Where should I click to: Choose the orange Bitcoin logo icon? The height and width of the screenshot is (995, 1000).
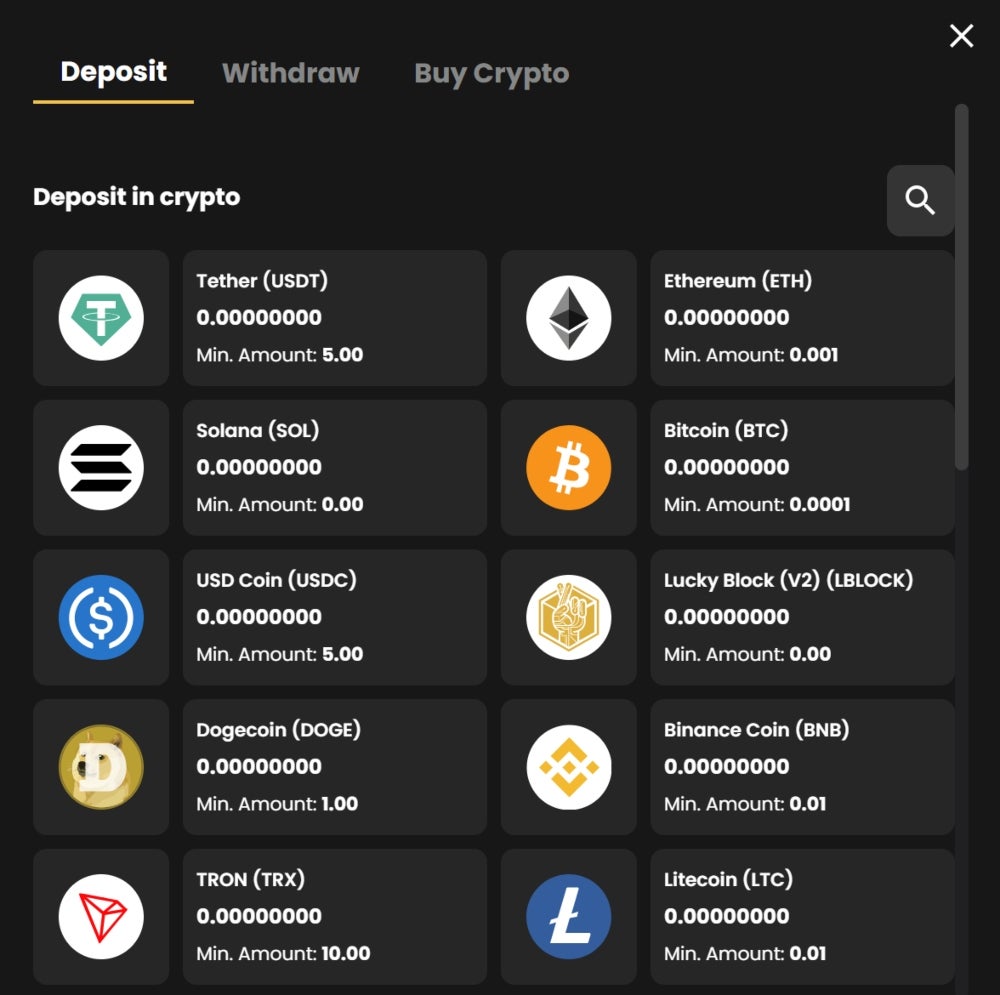(x=568, y=468)
